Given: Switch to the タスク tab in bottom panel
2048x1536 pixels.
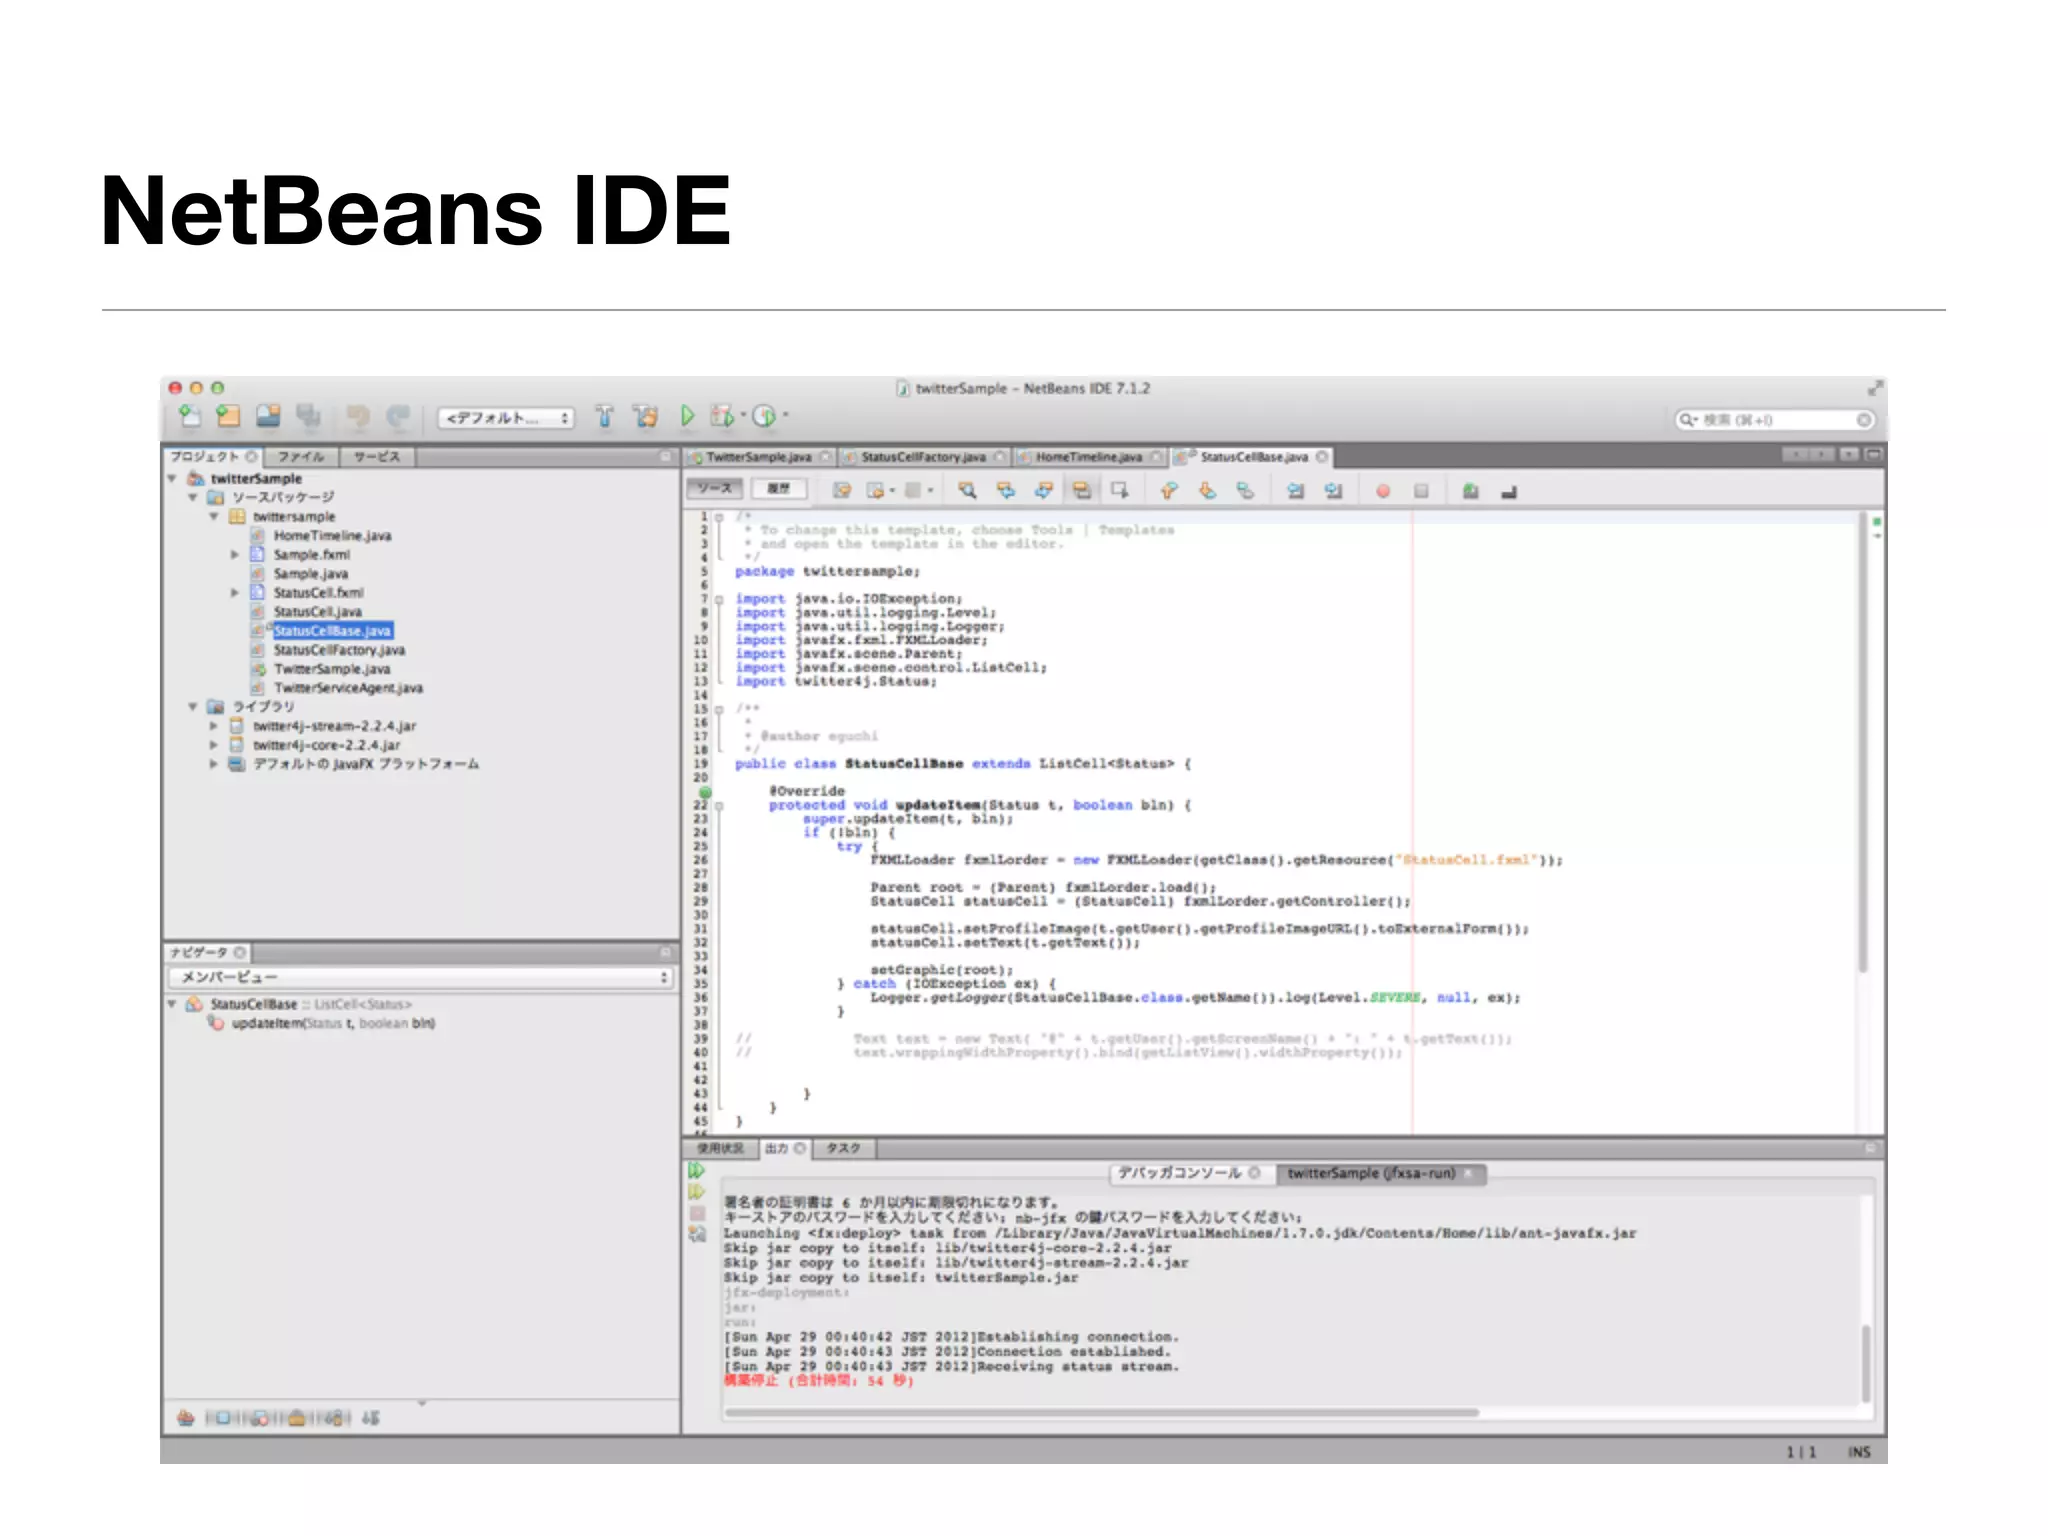Looking at the screenshot, I should pos(843,1148).
